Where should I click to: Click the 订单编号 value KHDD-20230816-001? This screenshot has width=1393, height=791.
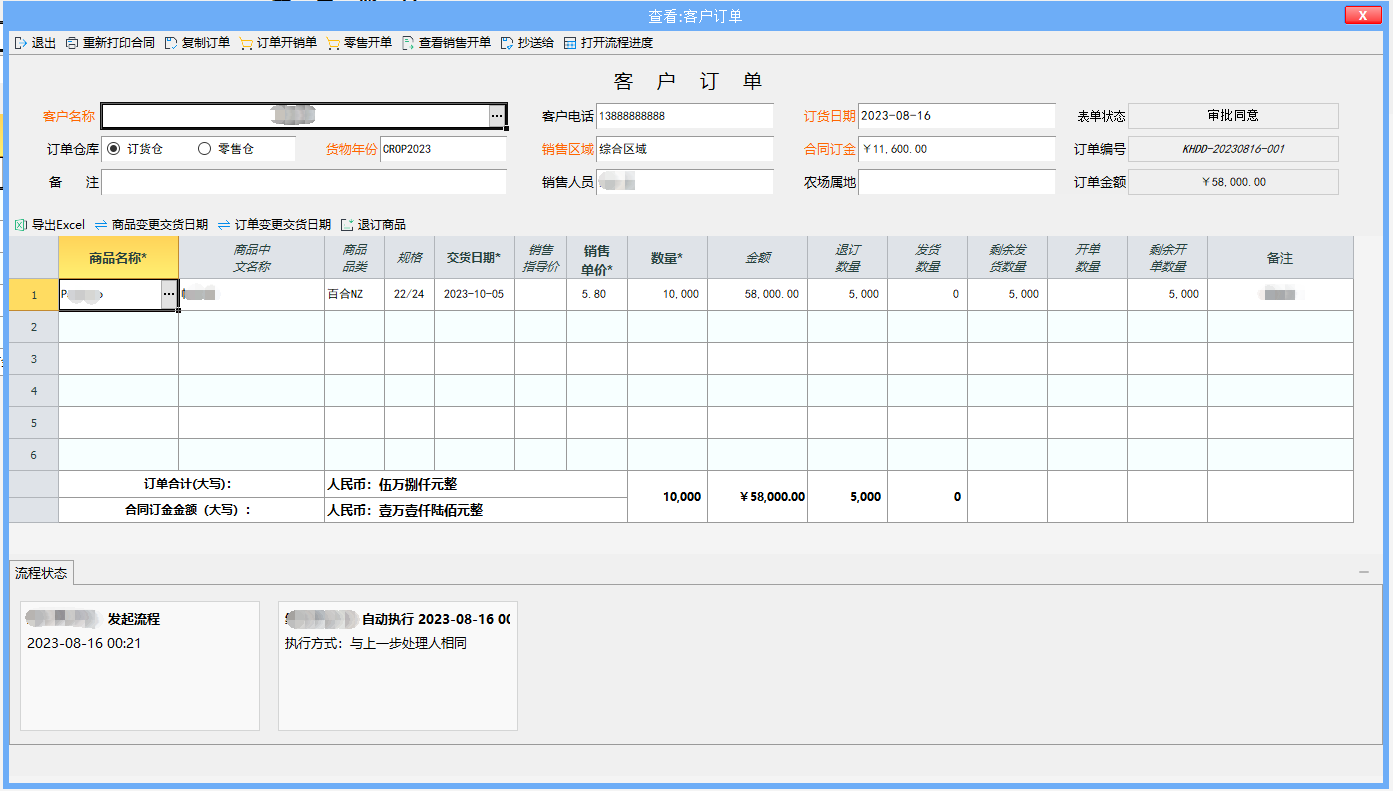pyautogui.click(x=1233, y=149)
